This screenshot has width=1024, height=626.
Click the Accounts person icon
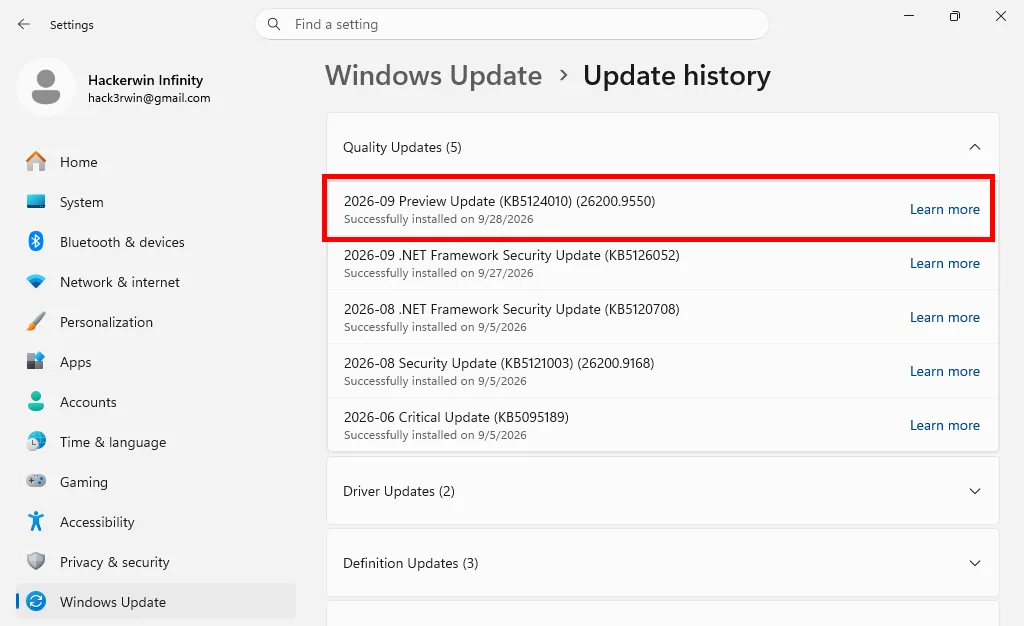coord(36,401)
